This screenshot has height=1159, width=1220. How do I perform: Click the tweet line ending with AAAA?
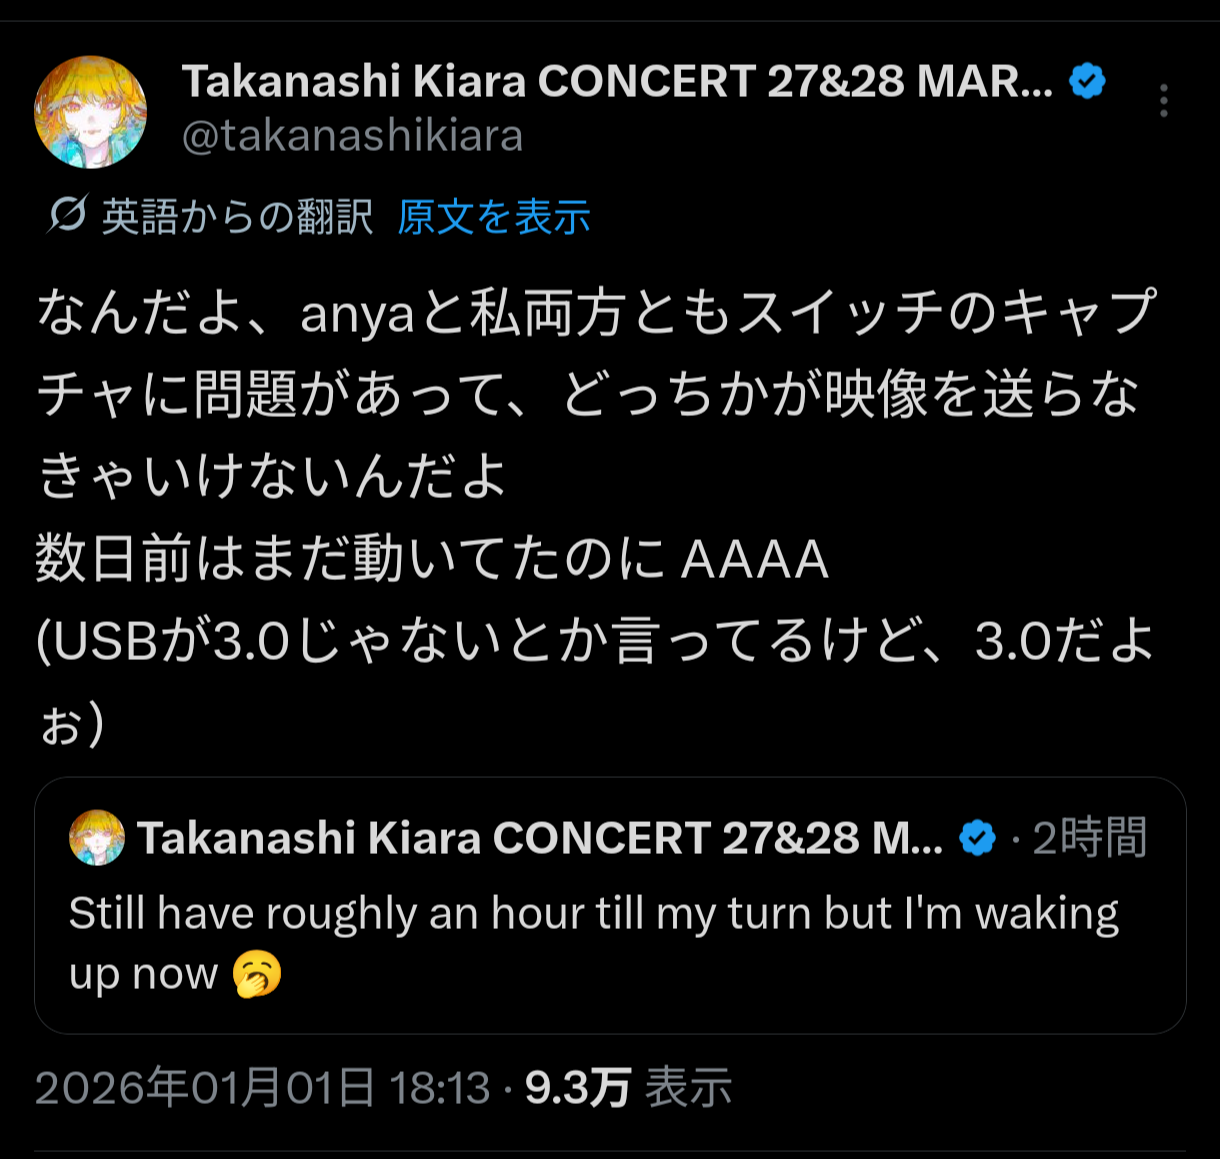click(x=432, y=559)
